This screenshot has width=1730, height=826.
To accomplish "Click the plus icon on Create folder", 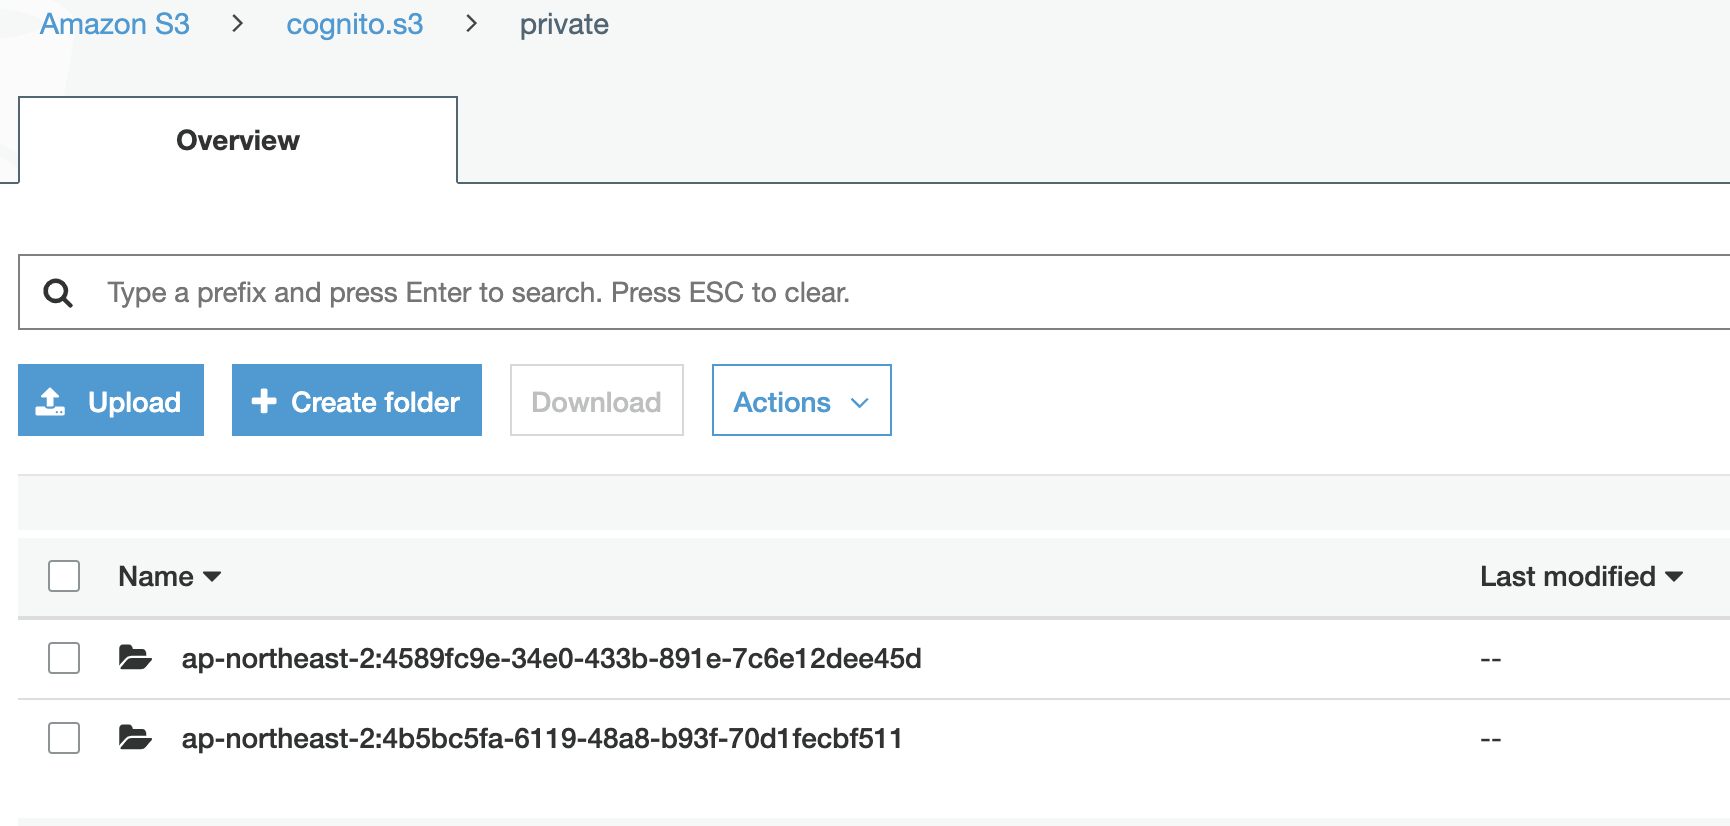I will coord(264,401).
